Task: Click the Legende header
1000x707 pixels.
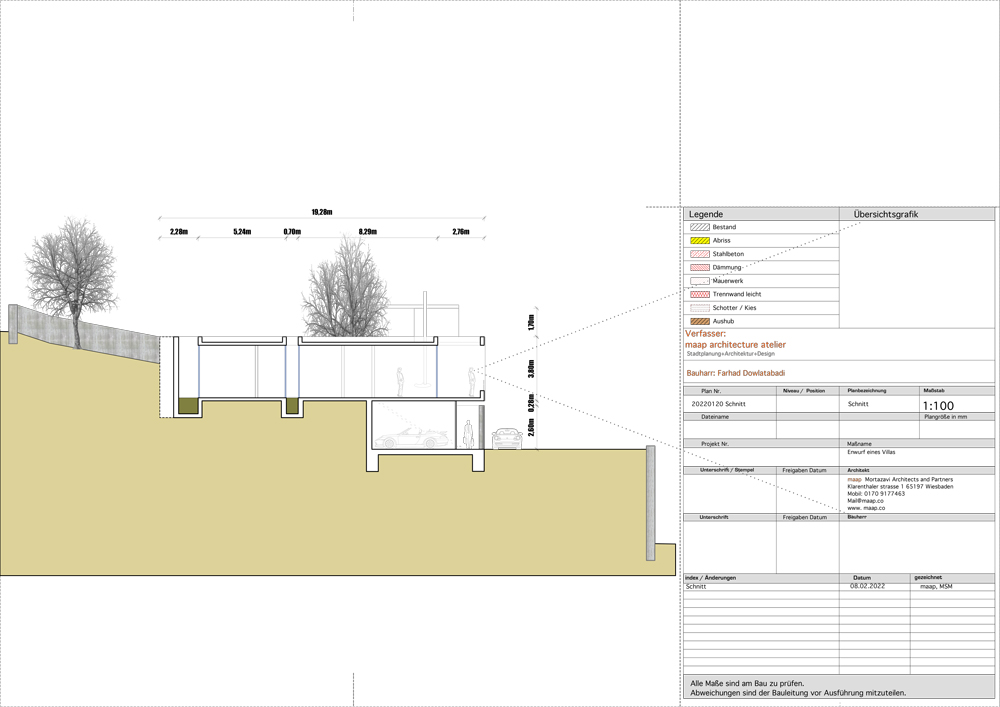Action: click(706, 215)
